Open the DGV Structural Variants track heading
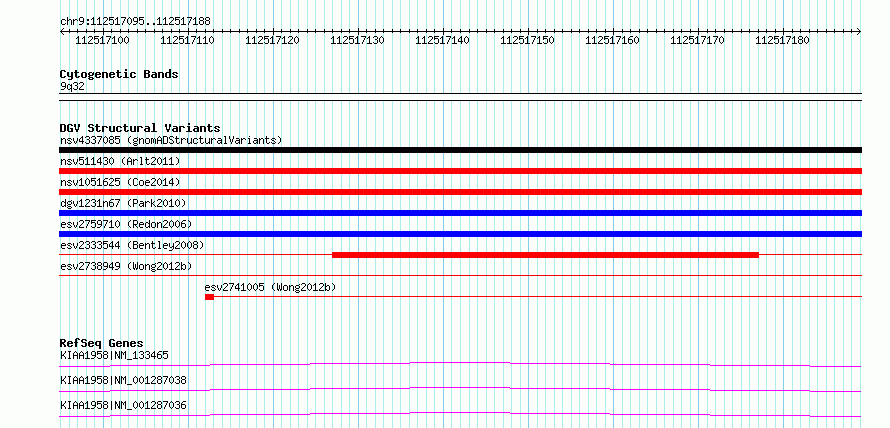Image resolution: width=890 pixels, height=428 pixels. (140, 128)
